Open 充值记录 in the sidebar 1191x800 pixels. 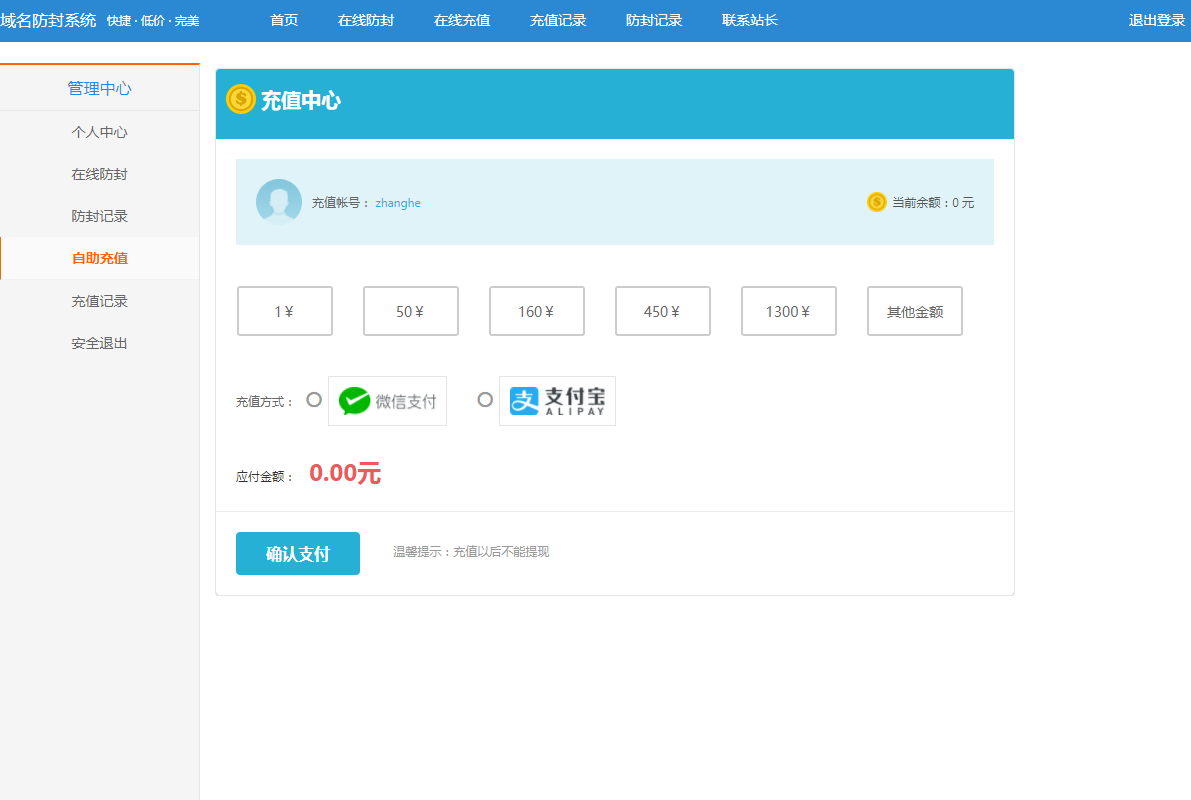coord(100,301)
